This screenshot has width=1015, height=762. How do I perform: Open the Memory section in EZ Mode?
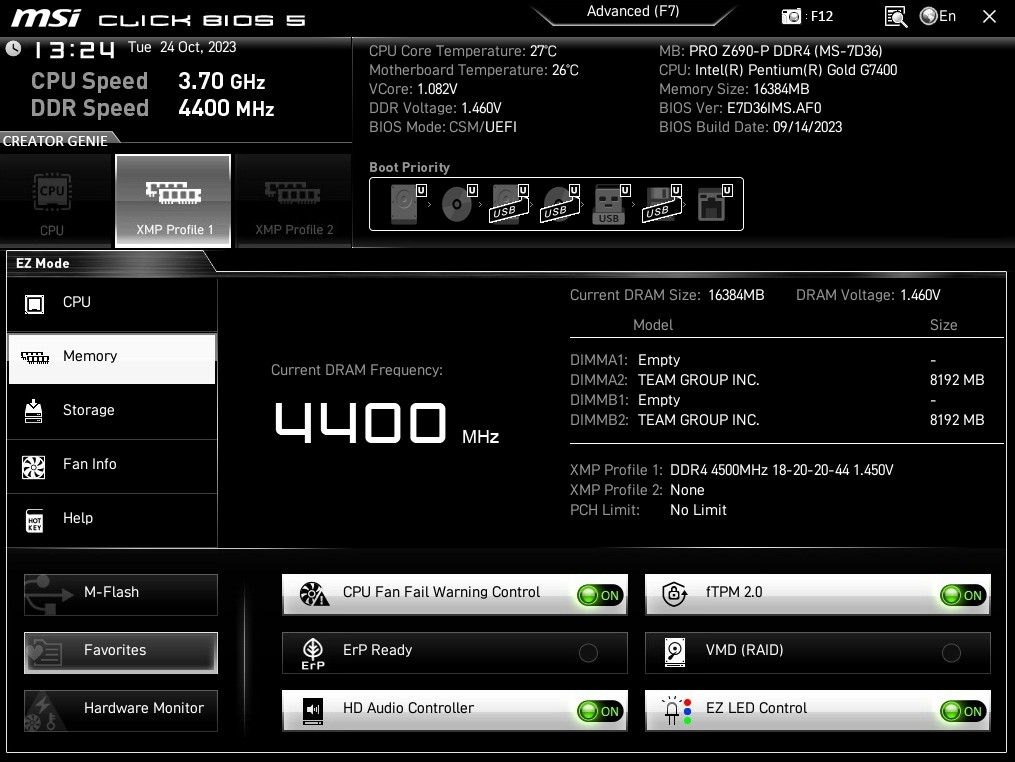112,359
